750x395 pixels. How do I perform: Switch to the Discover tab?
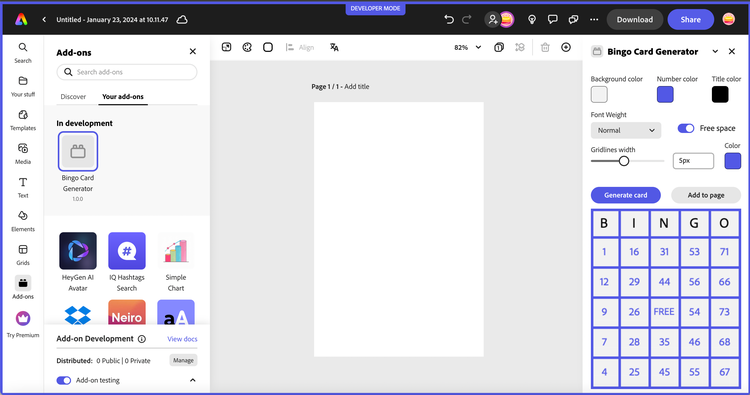point(73,97)
